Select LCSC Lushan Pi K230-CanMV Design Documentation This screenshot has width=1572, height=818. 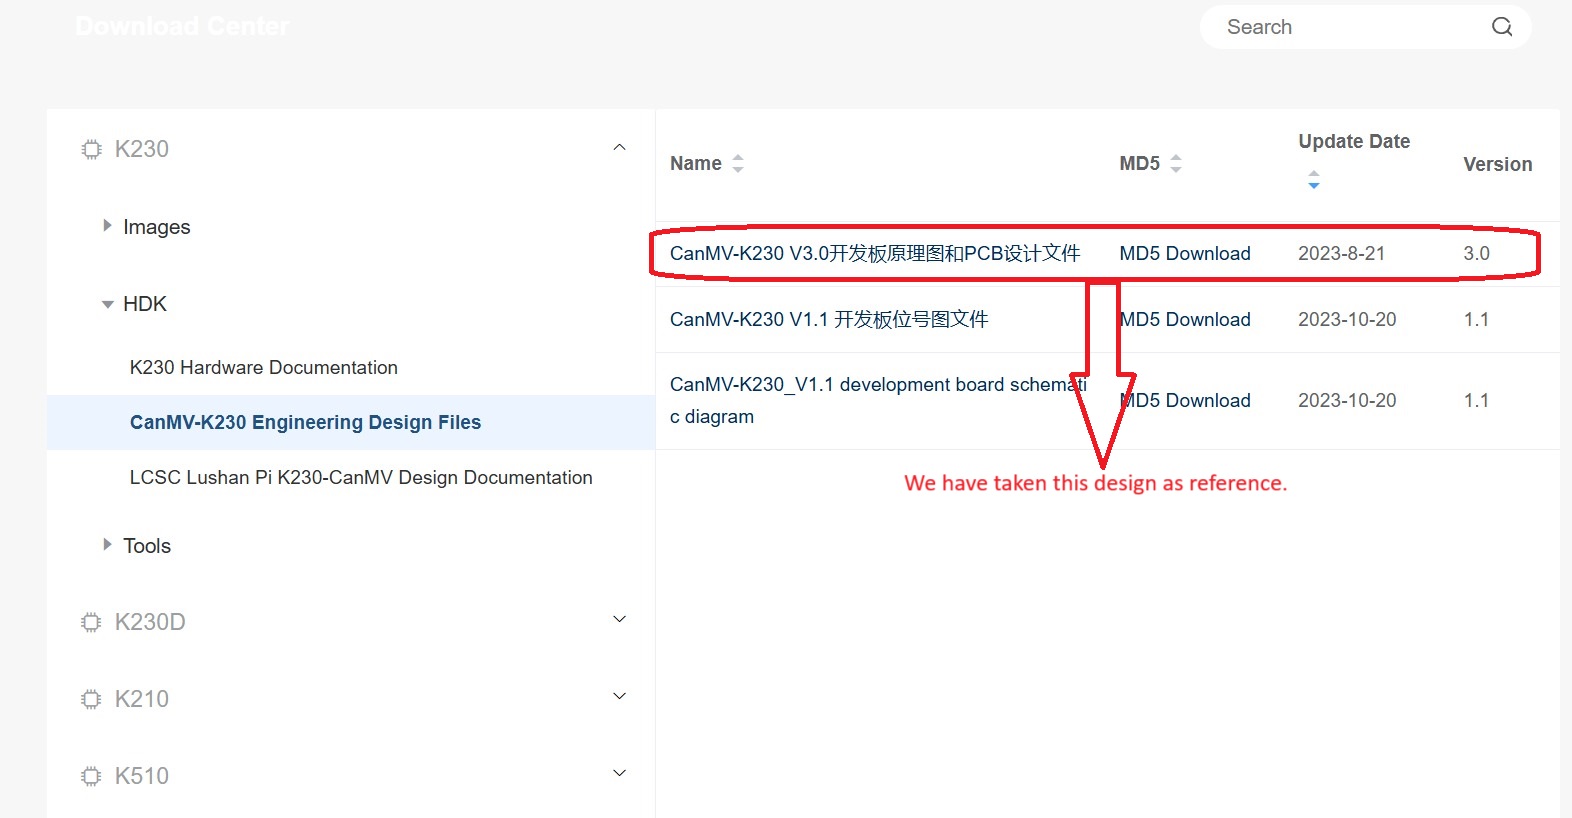tap(361, 478)
